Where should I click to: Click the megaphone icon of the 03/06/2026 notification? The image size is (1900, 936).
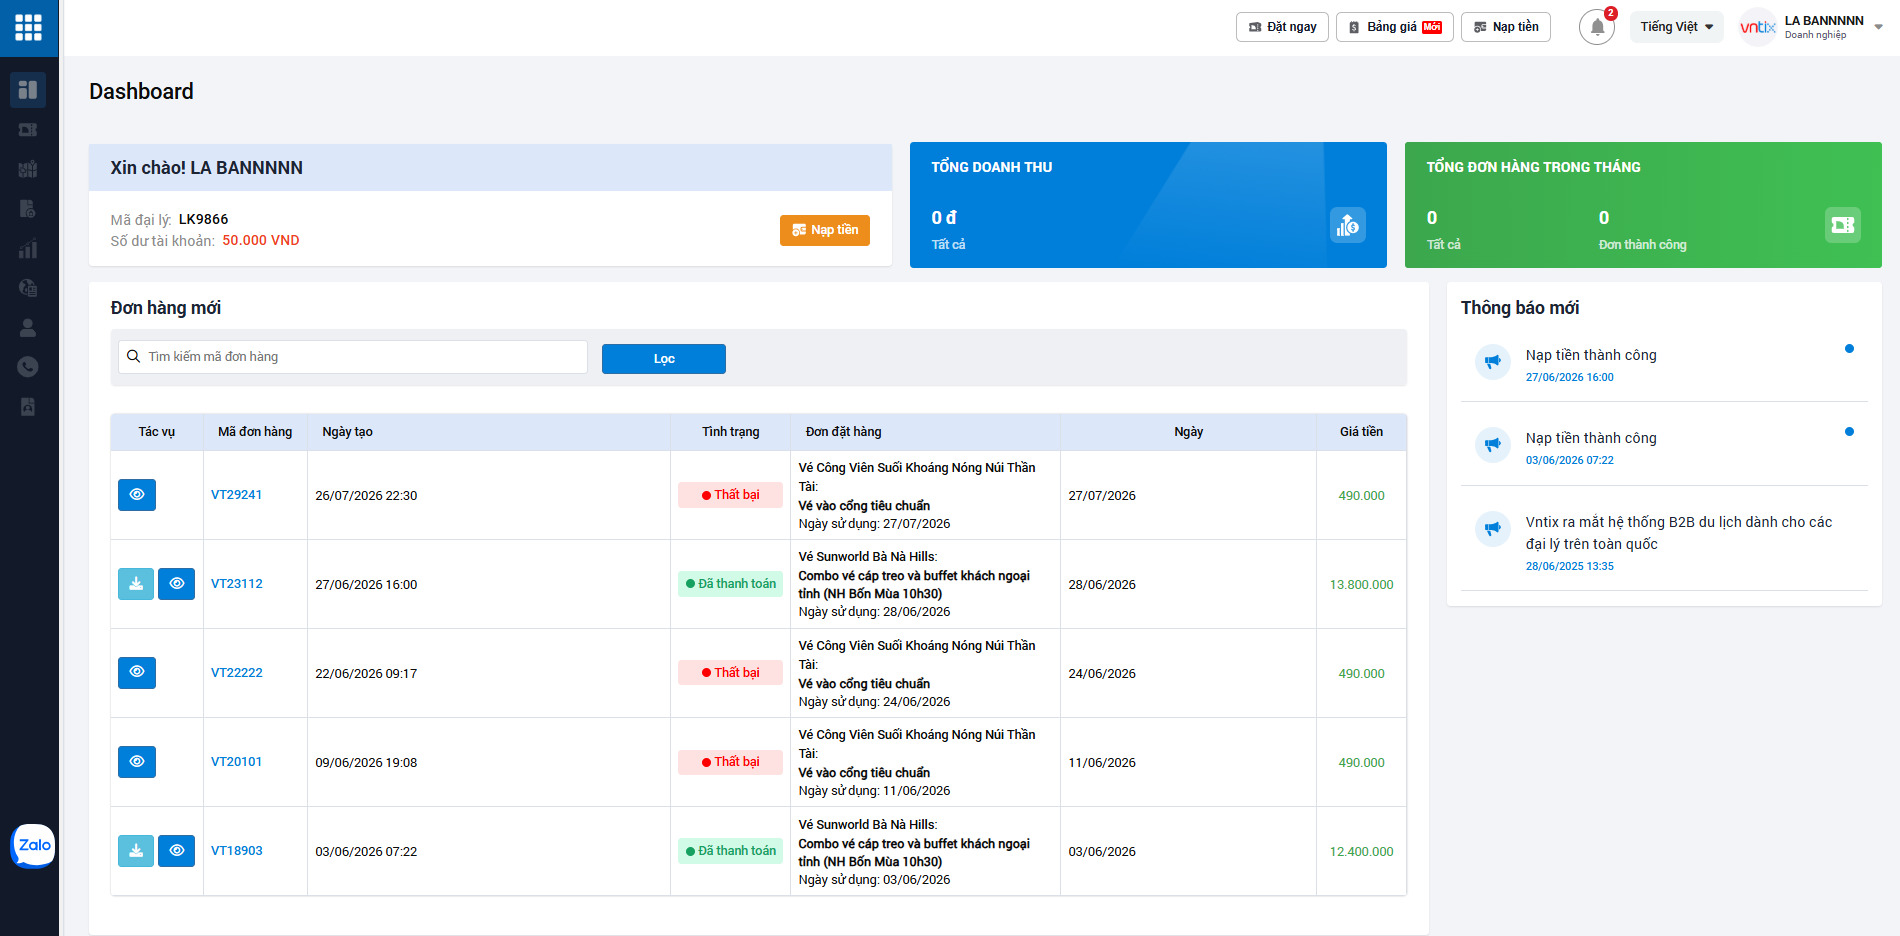[1493, 444]
